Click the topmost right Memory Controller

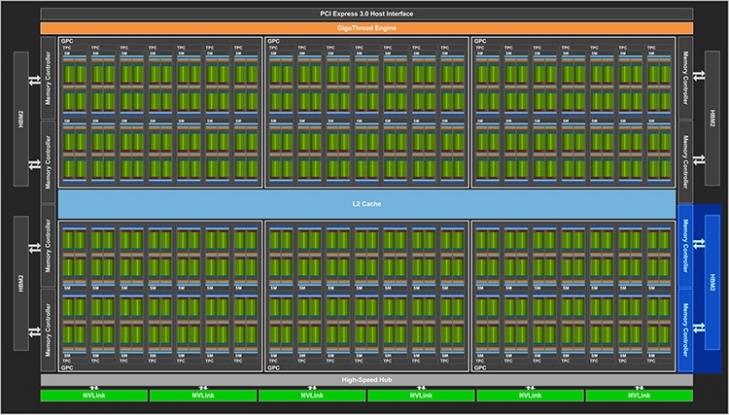click(x=684, y=78)
